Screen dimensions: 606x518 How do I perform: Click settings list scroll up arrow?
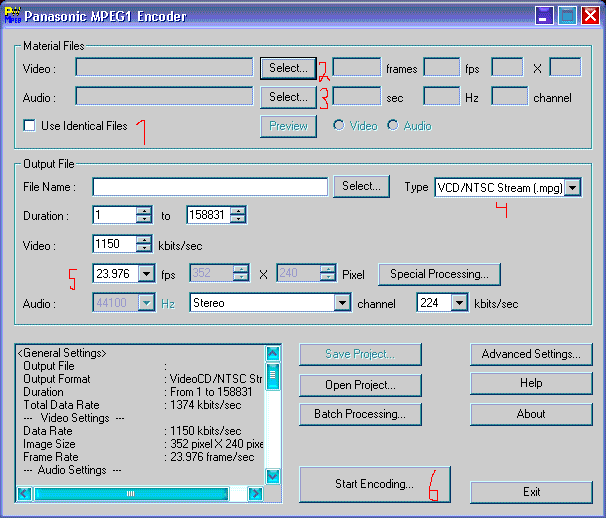point(273,353)
